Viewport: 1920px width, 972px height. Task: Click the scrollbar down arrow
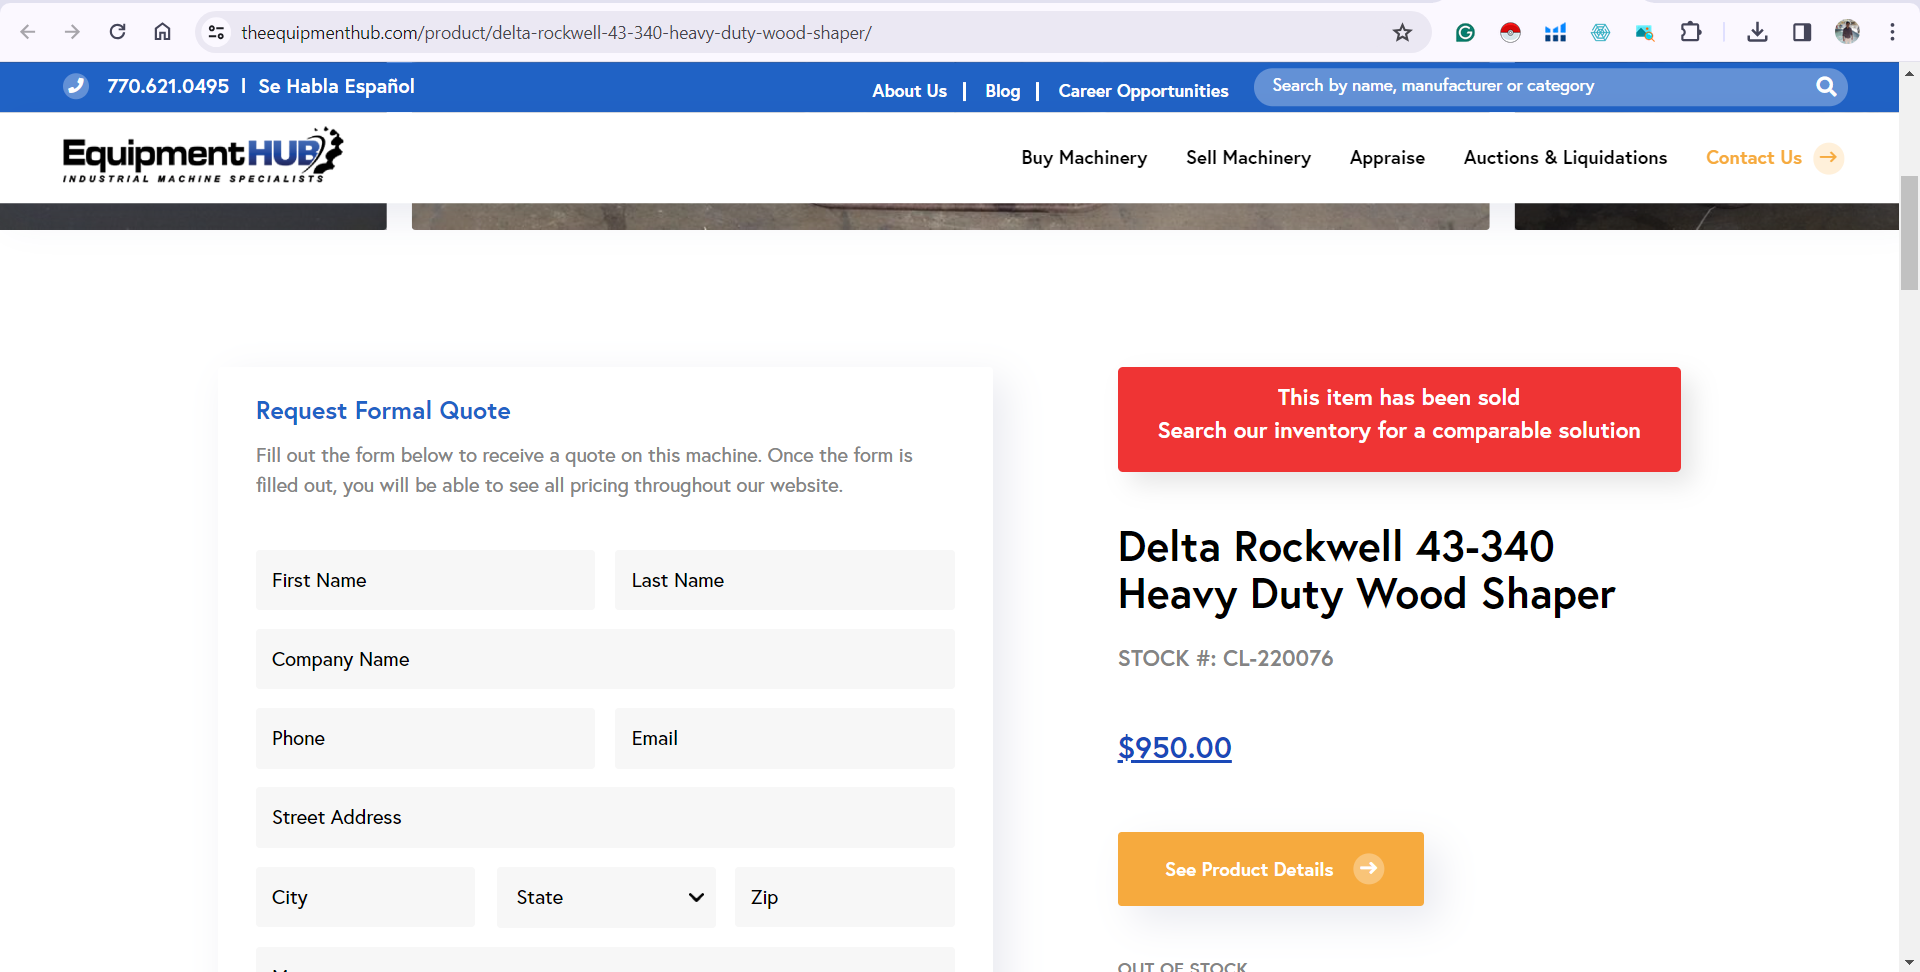1909,962
